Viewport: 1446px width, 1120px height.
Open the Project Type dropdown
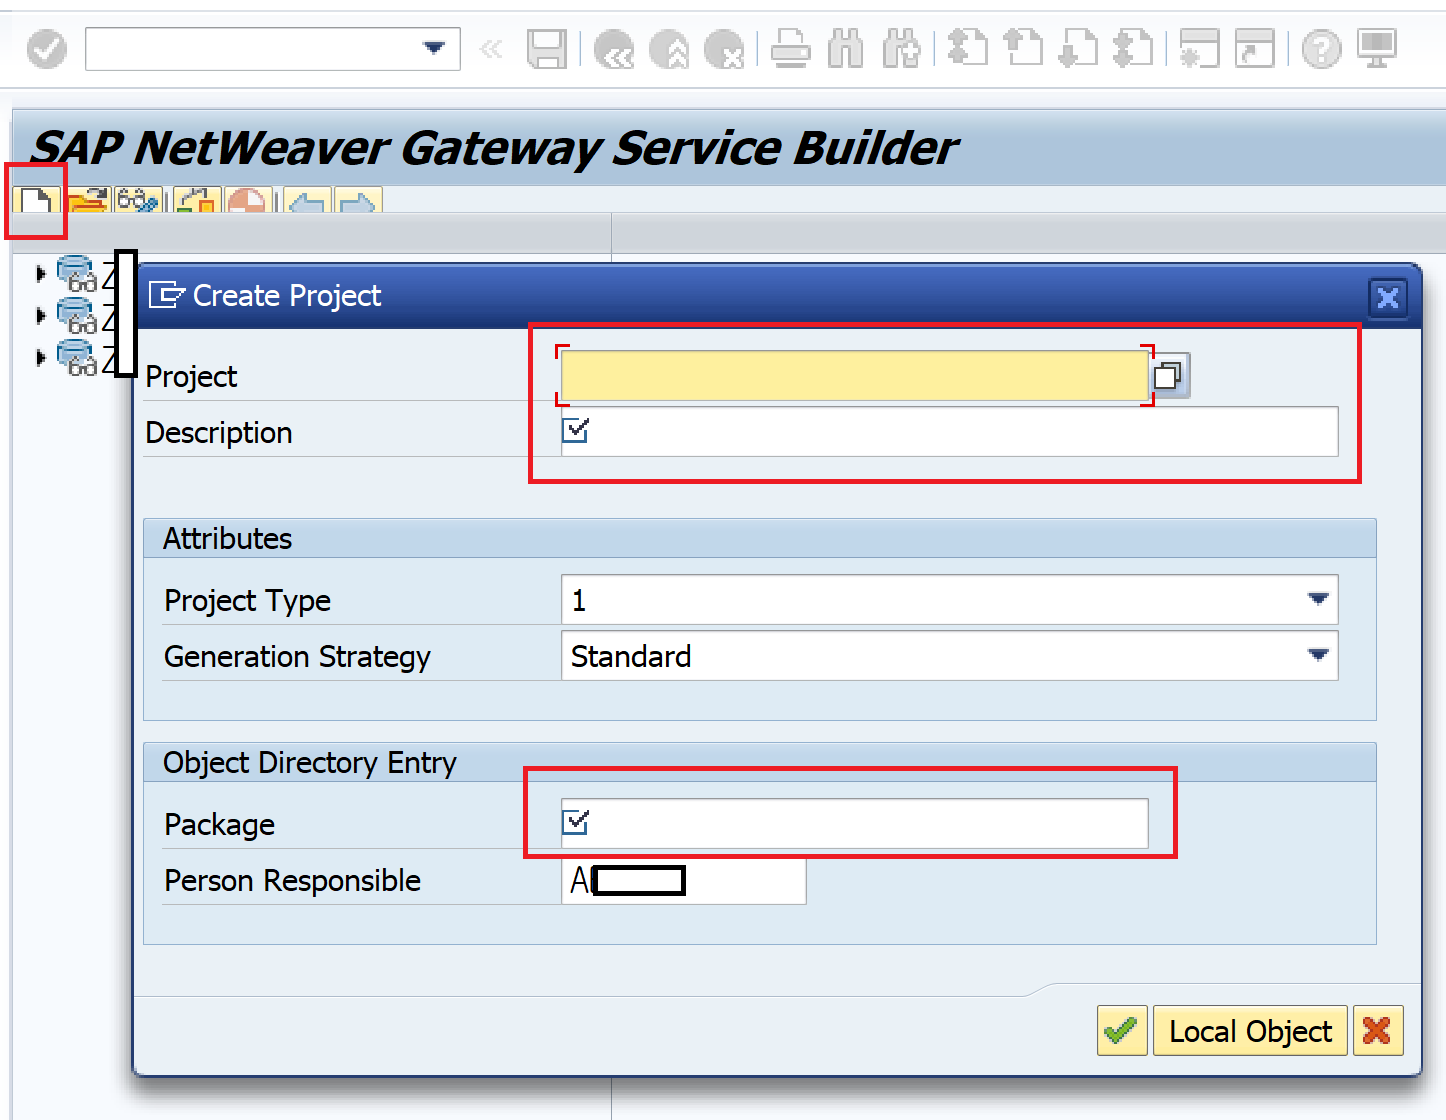(1318, 599)
